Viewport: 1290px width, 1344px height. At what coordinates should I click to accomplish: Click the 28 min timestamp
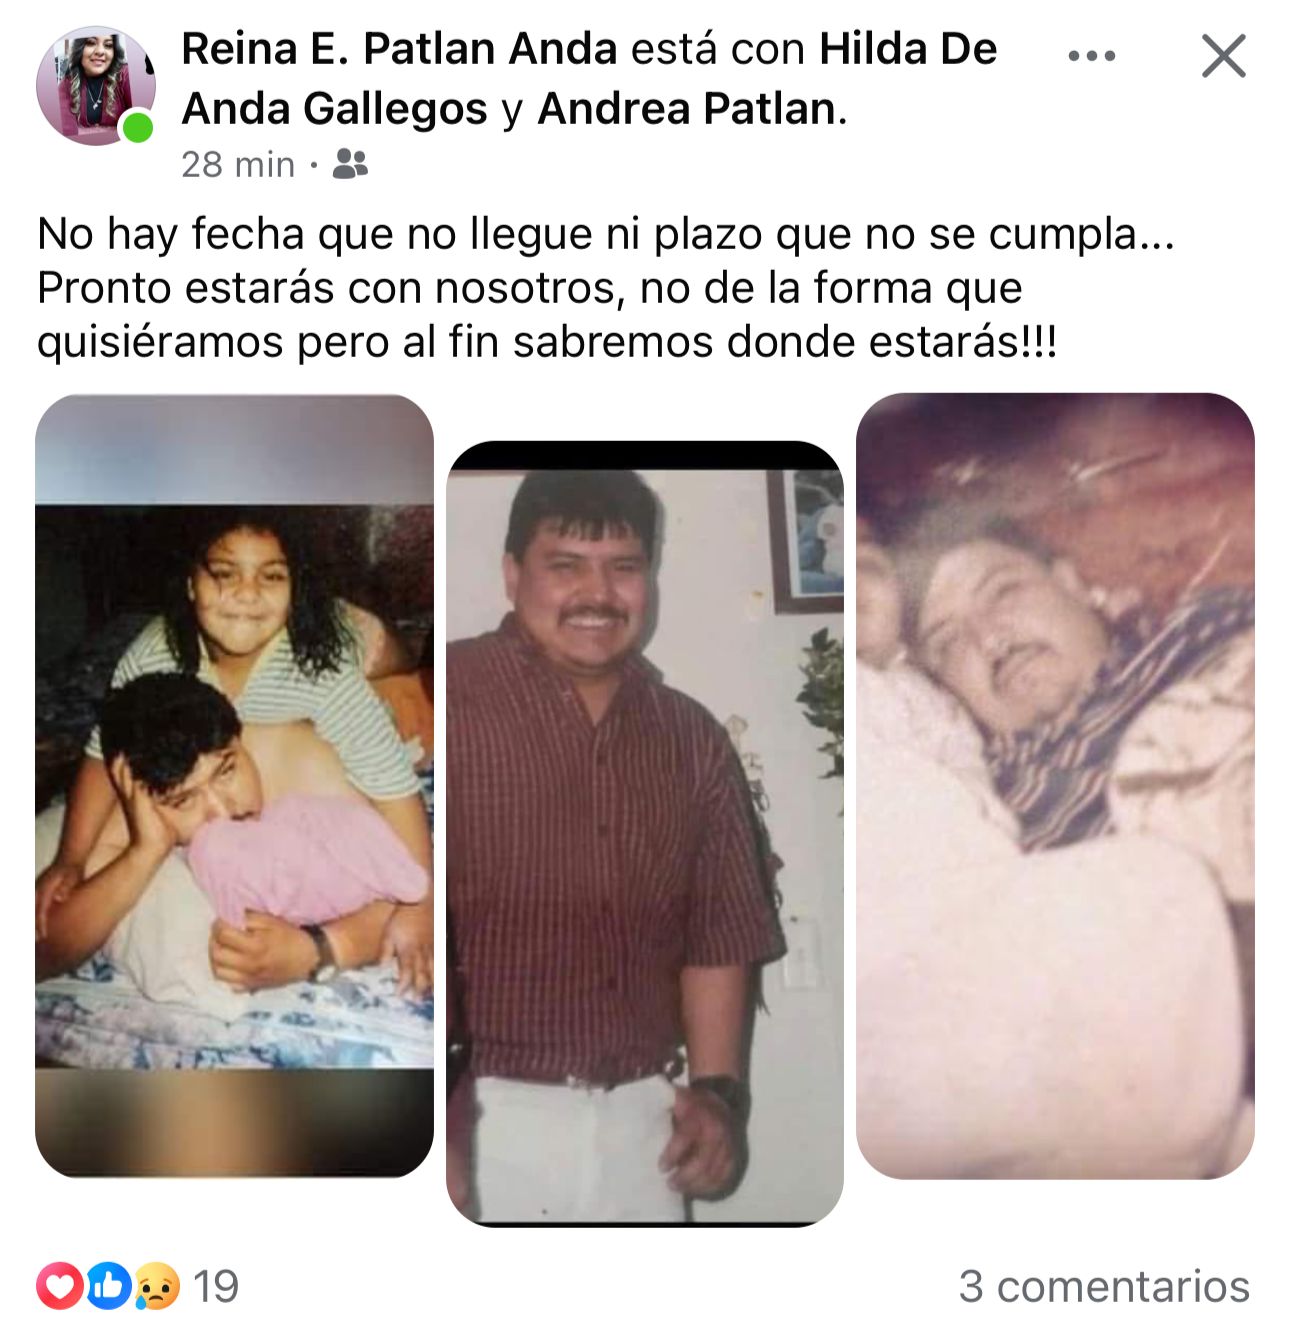(238, 164)
